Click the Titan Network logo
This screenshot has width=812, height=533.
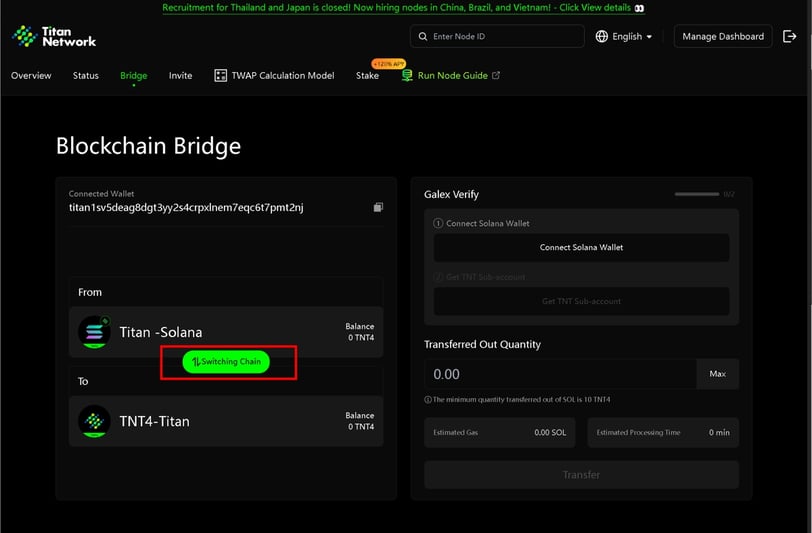click(54, 36)
